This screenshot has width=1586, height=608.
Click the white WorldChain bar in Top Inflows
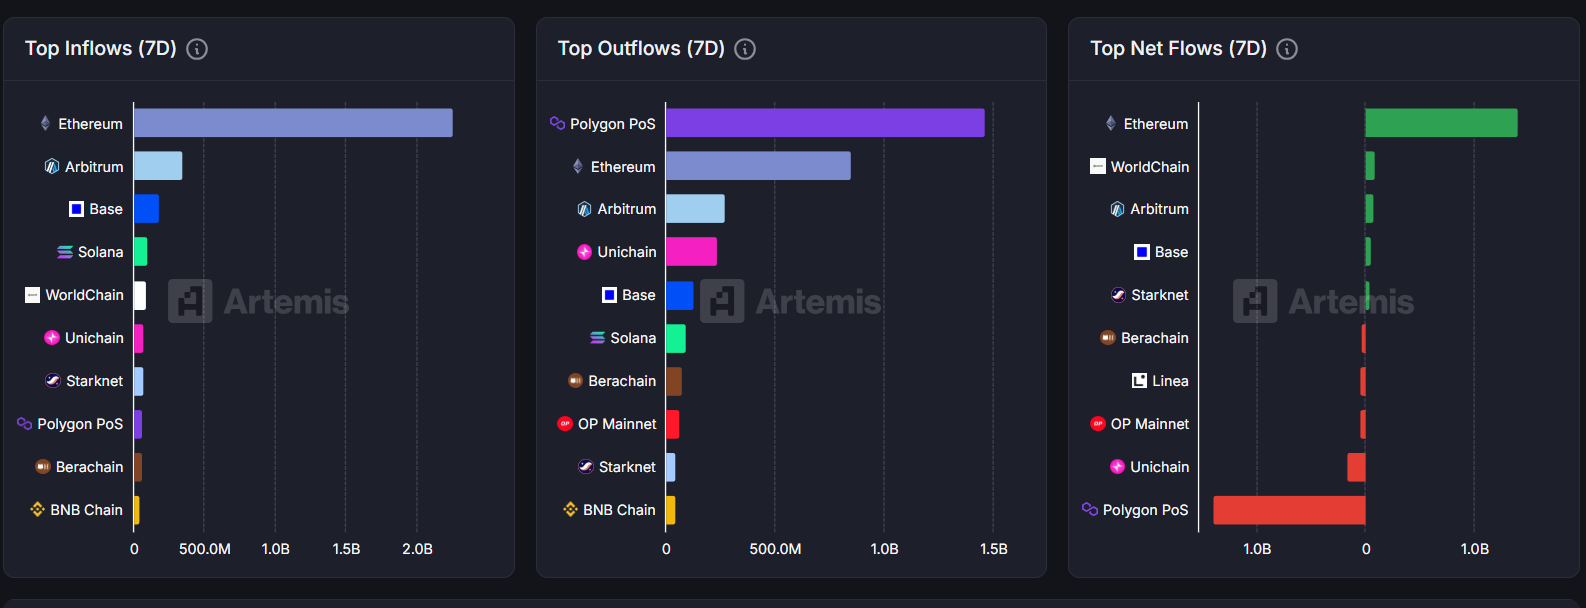point(140,295)
